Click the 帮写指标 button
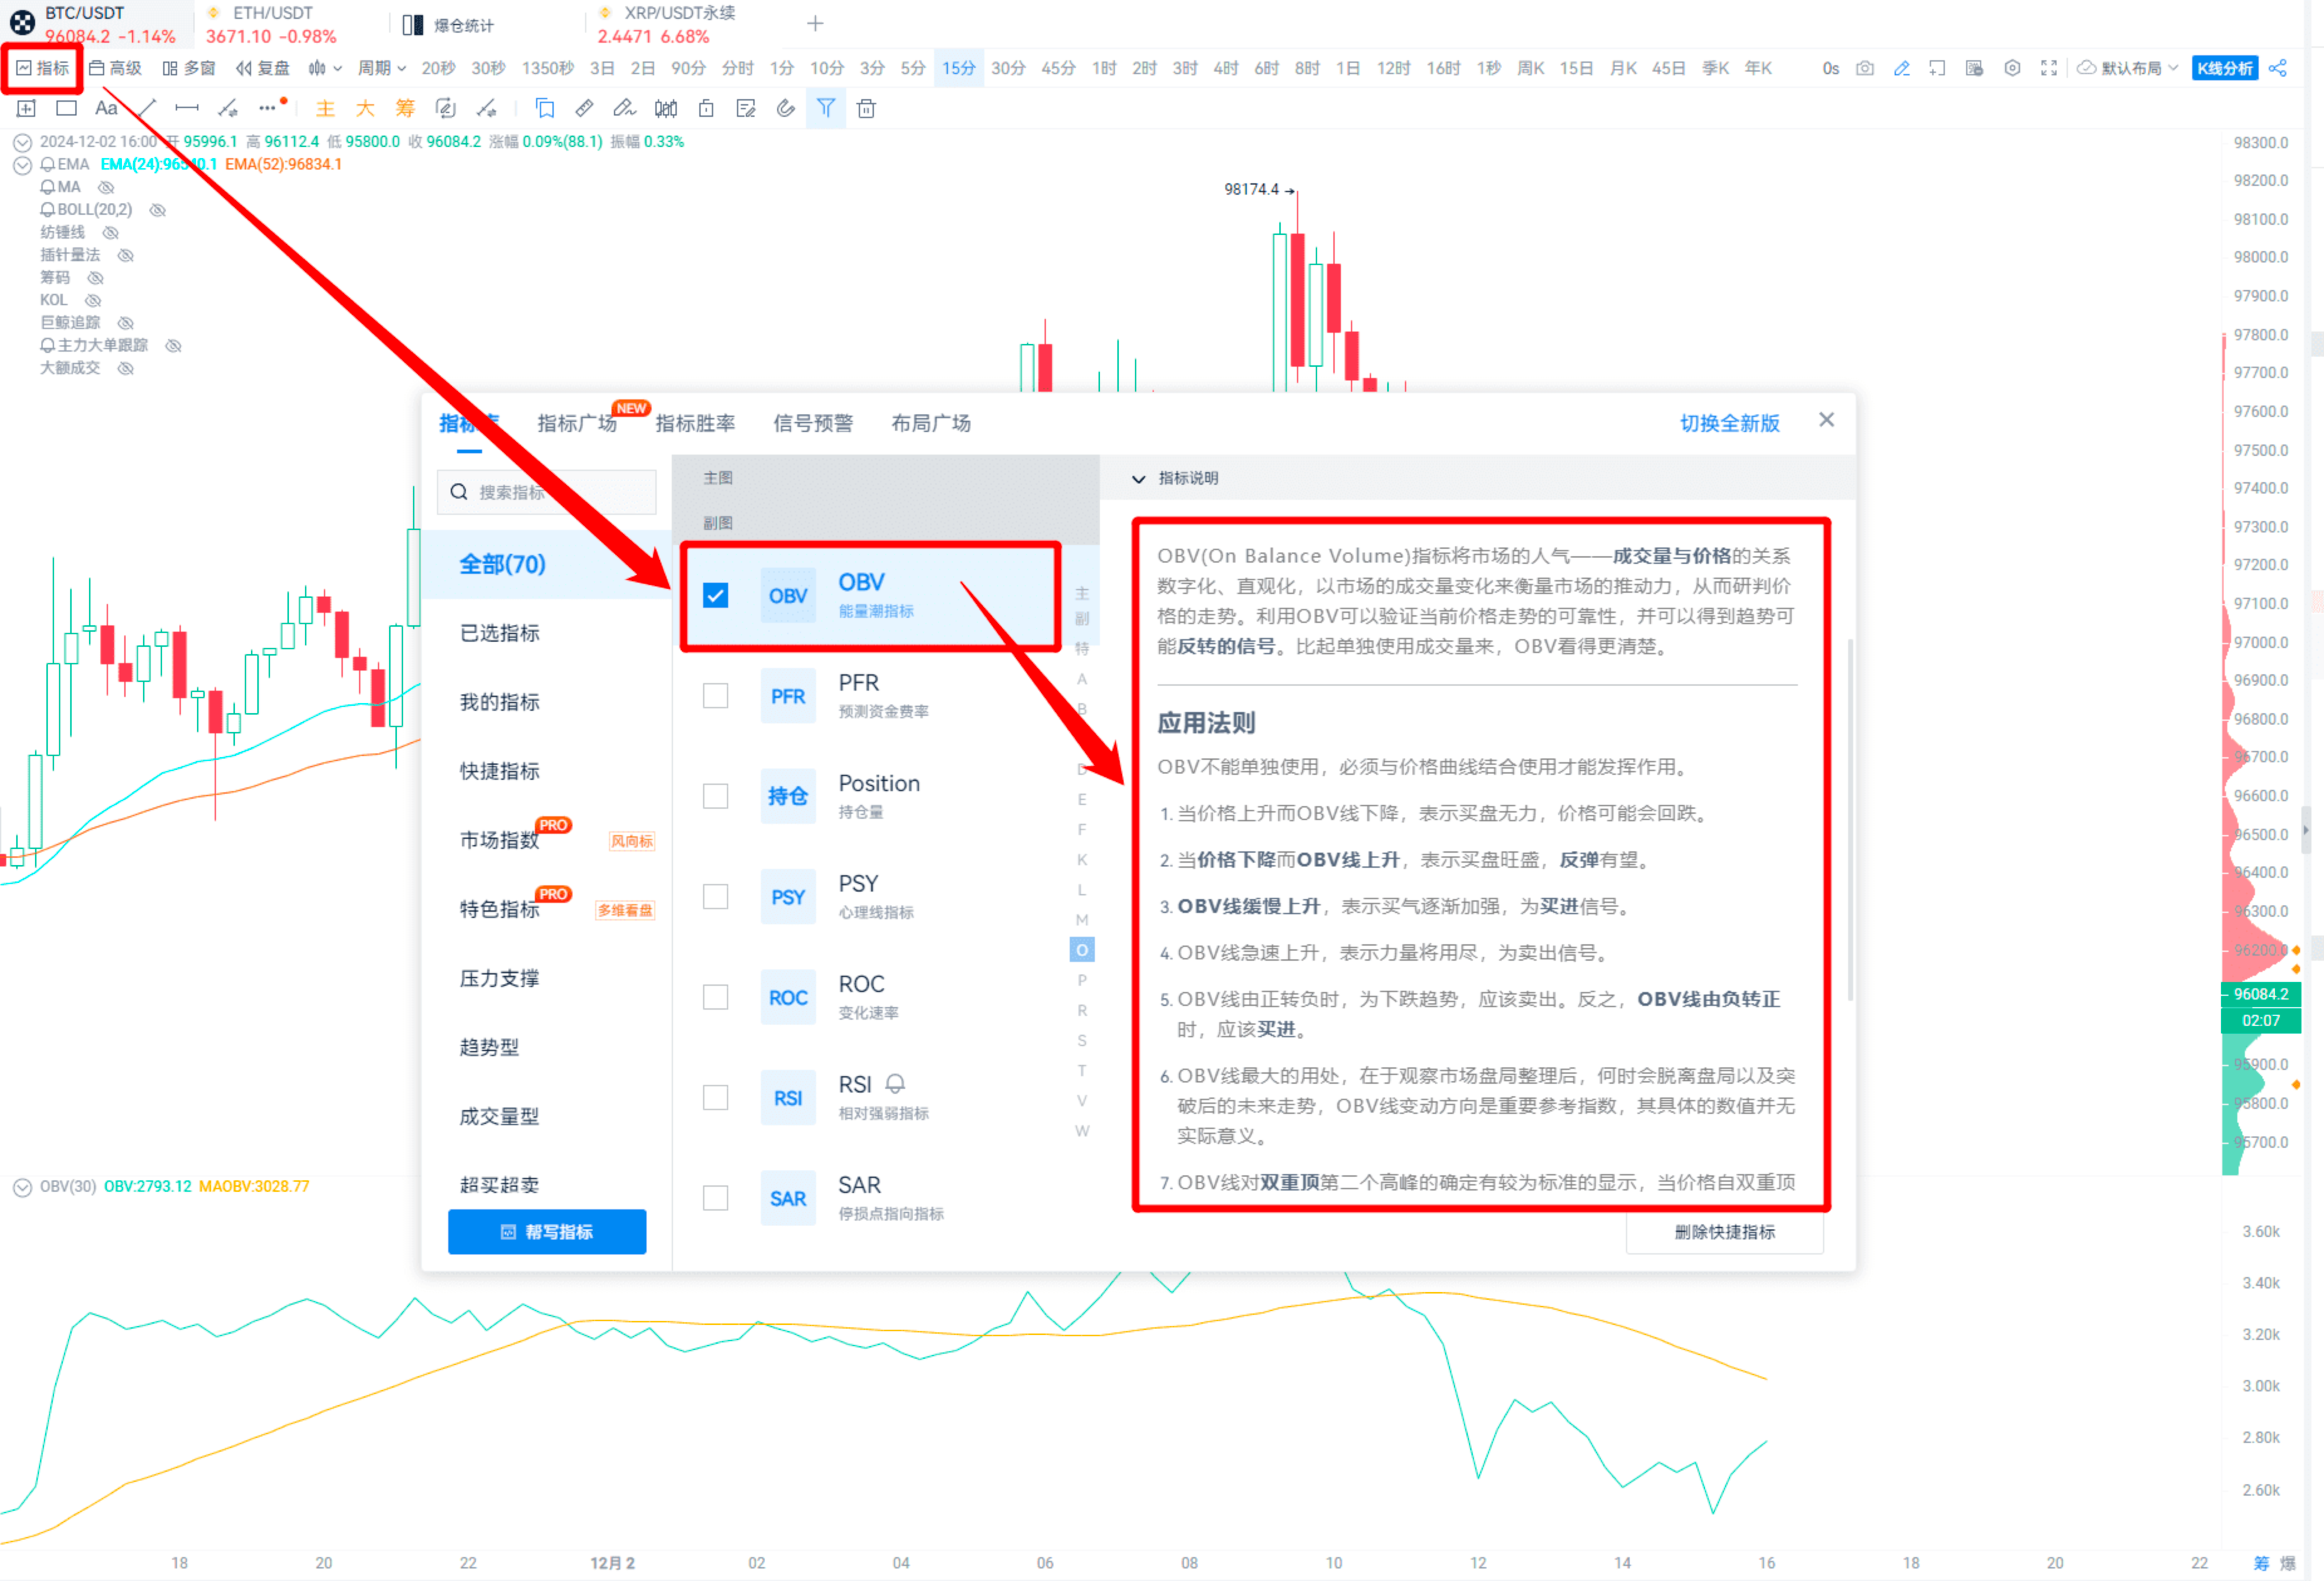Viewport: 2324px width, 1581px height. tap(547, 1231)
